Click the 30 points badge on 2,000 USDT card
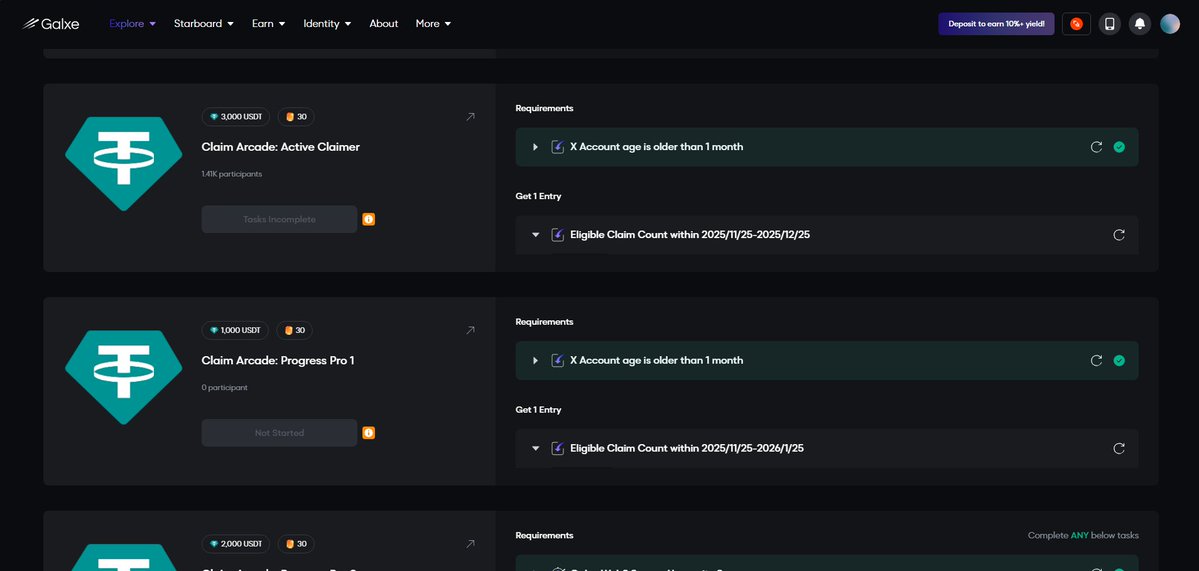Screen dimensions: 1199x571 [x=296, y=544]
